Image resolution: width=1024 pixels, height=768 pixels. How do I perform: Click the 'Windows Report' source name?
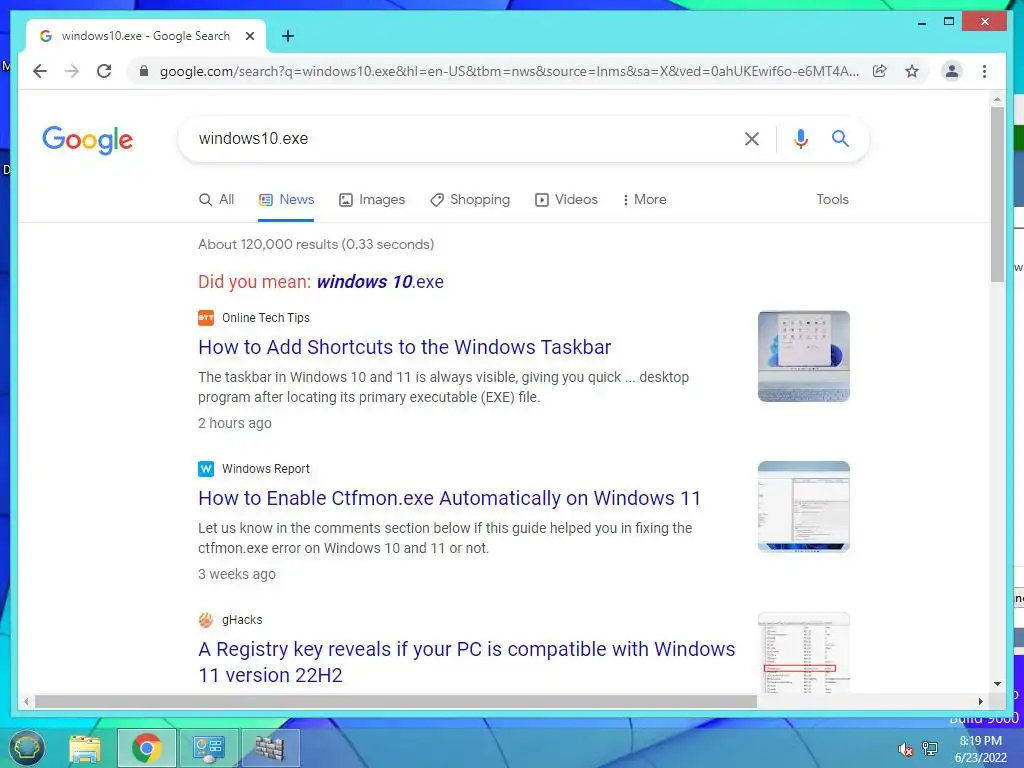[266, 469]
